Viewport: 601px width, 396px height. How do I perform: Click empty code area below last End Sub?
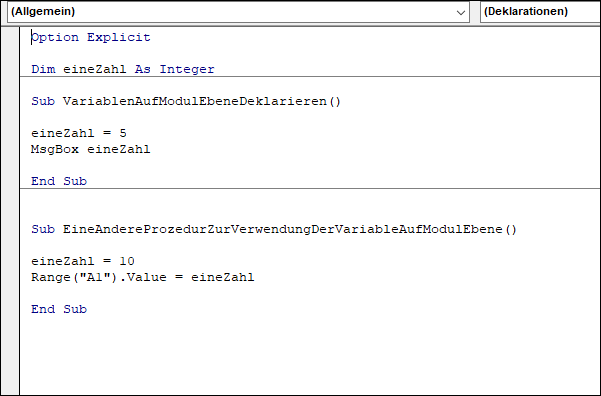tap(310, 355)
